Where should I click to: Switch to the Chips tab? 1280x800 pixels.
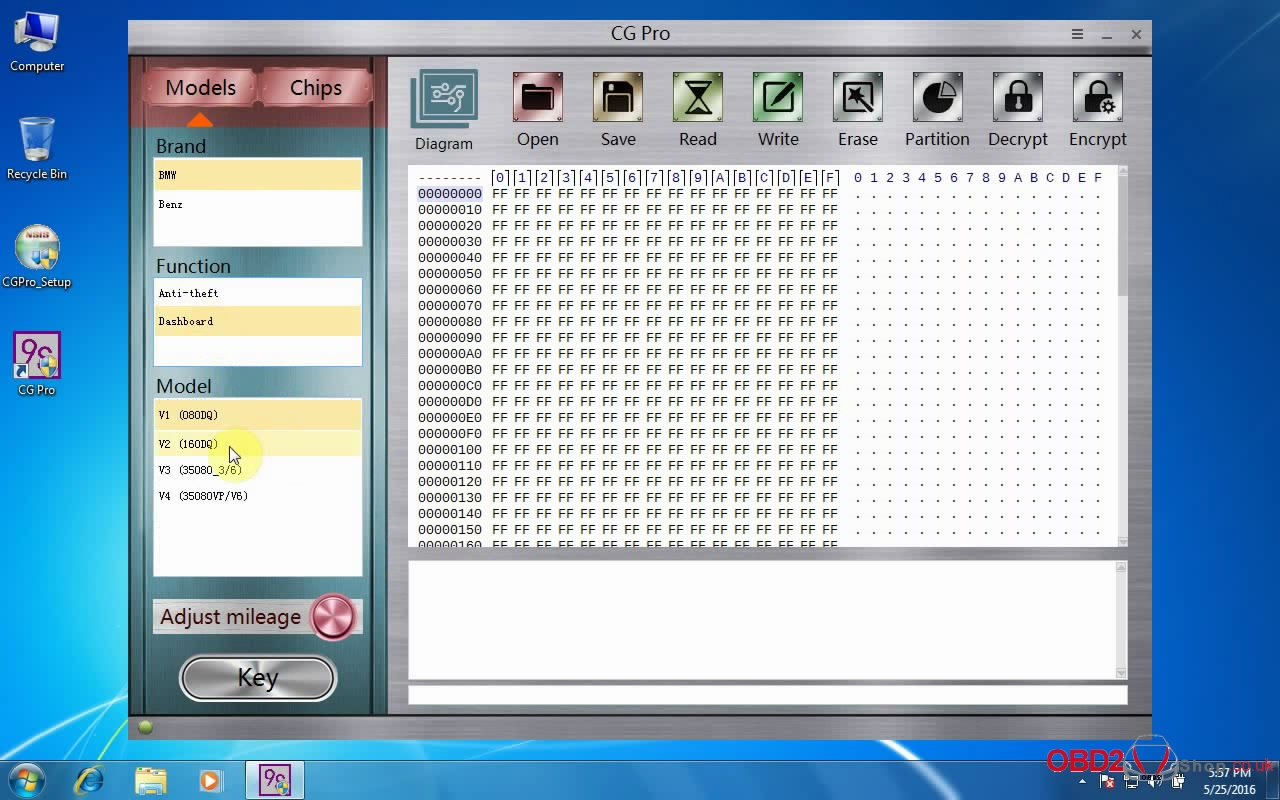315,88
